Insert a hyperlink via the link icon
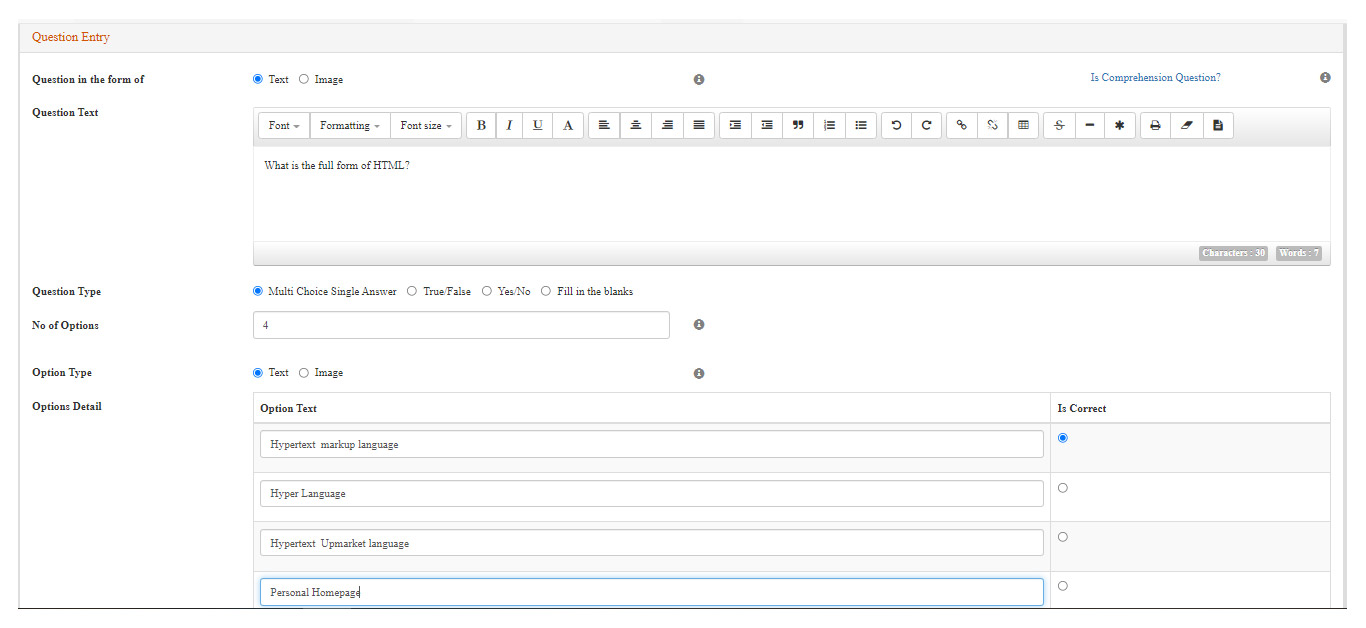Screen dimensions: 1366x628 pos(961,126)
